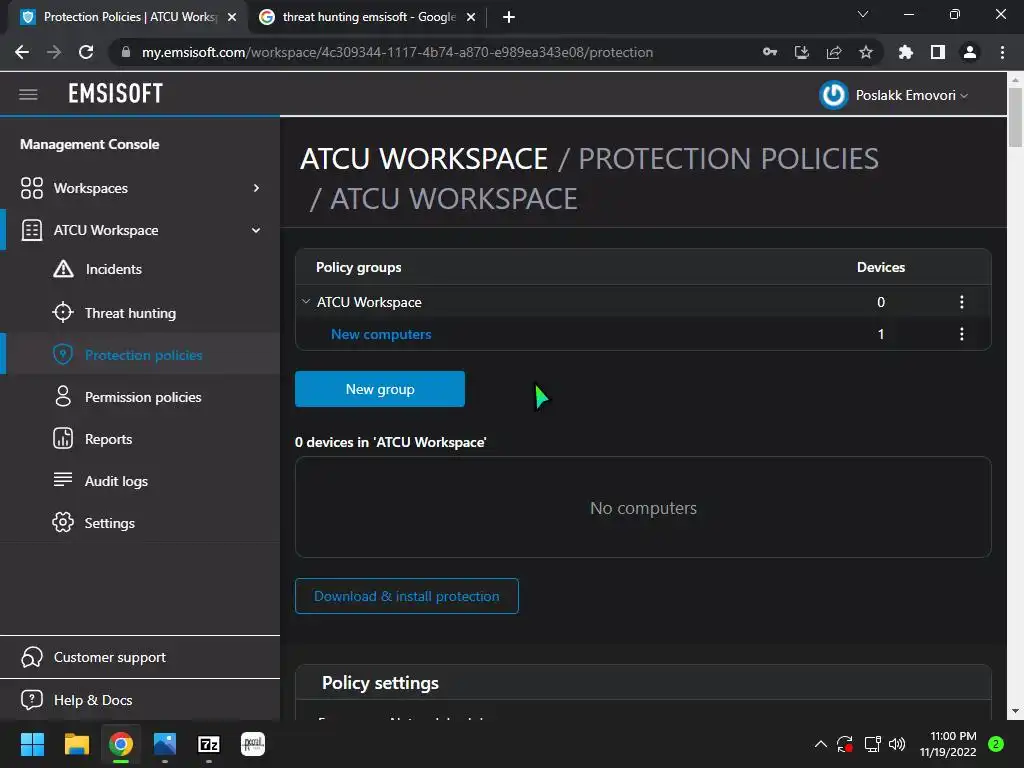Click the share page icon
The width and height of the screenshot is (1024, 768).
point(834,52)
